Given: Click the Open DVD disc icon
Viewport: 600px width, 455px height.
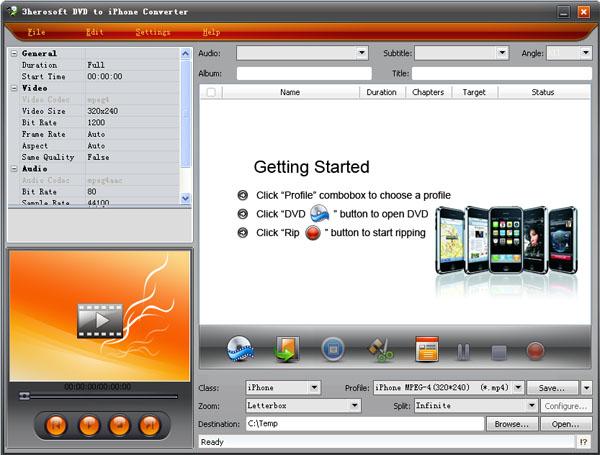Looking at the screenshot, I should pyautogui.click(x=240, y=349).
